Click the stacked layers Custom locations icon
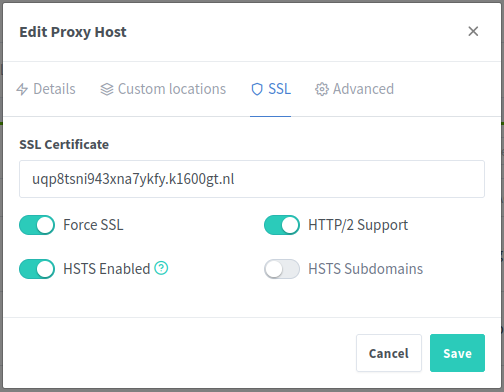This screenshot has width=504, height=392. coord(107,89)
